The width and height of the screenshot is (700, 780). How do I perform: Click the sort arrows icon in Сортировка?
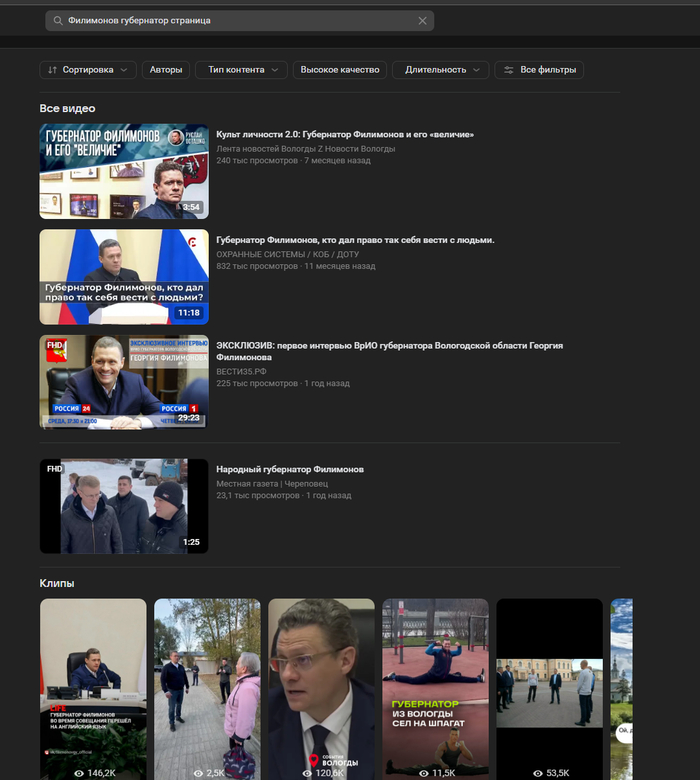tap(52, 70)
